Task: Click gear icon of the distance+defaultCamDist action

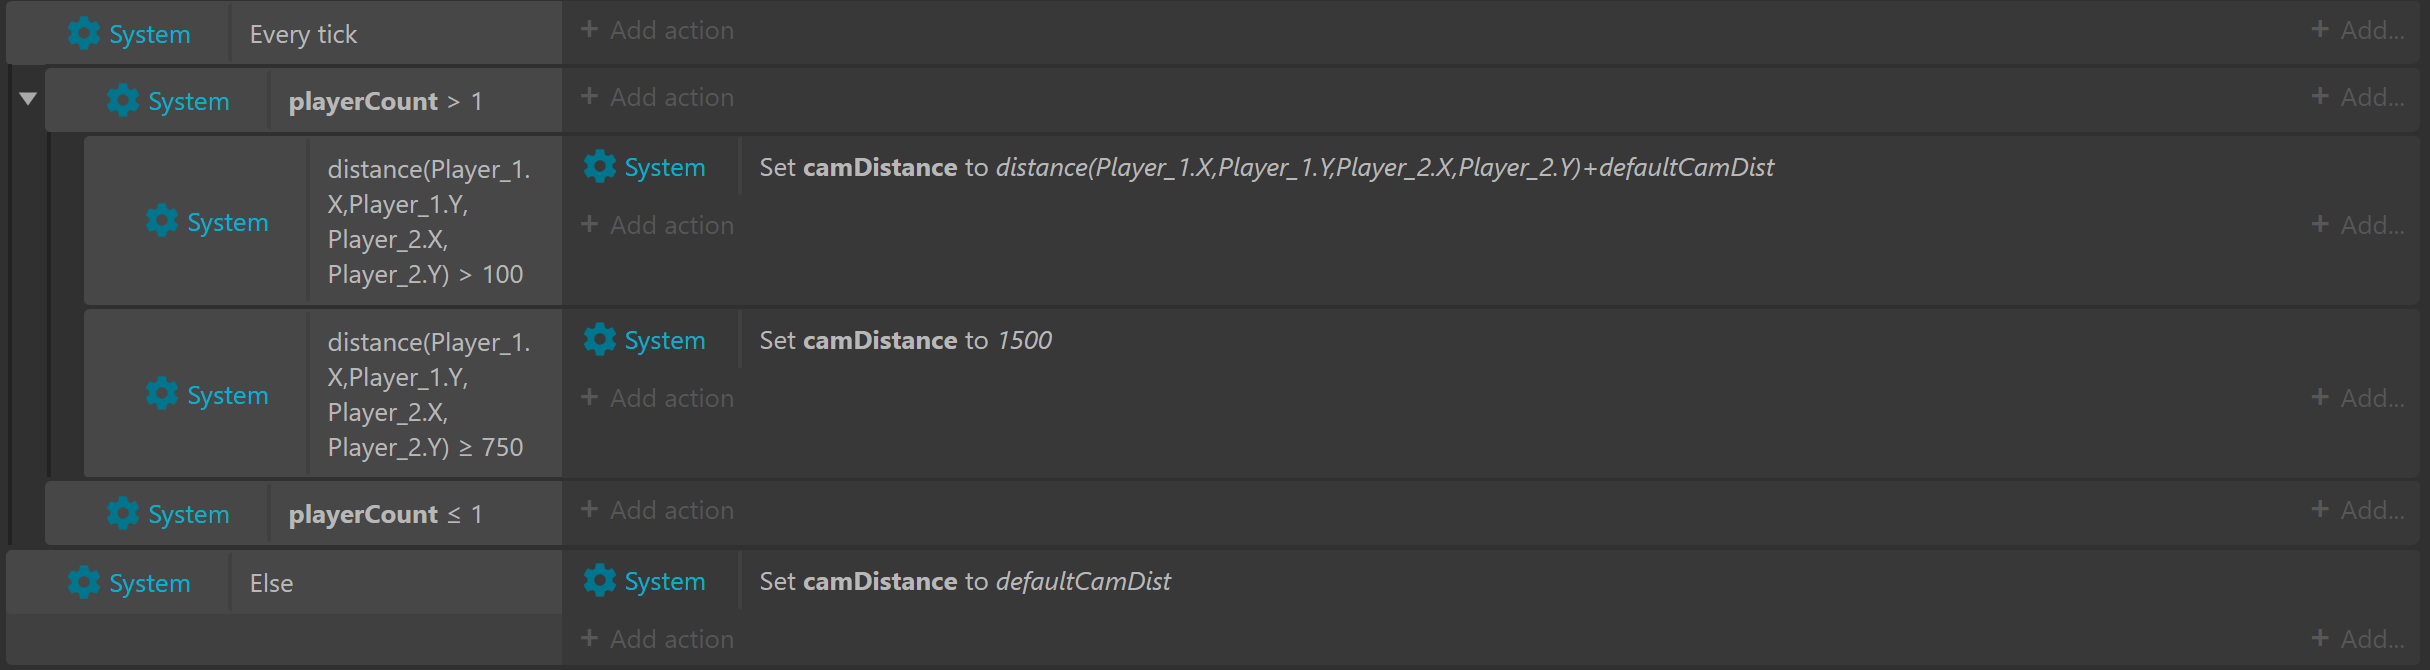Action: [600, 166]
